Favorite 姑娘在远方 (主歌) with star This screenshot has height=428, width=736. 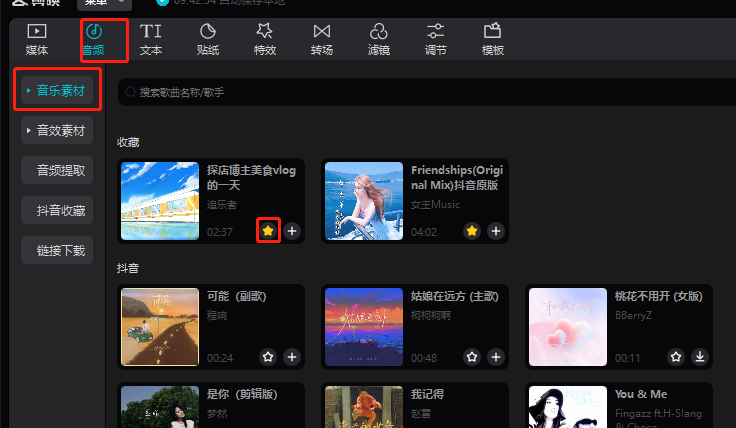472,357
